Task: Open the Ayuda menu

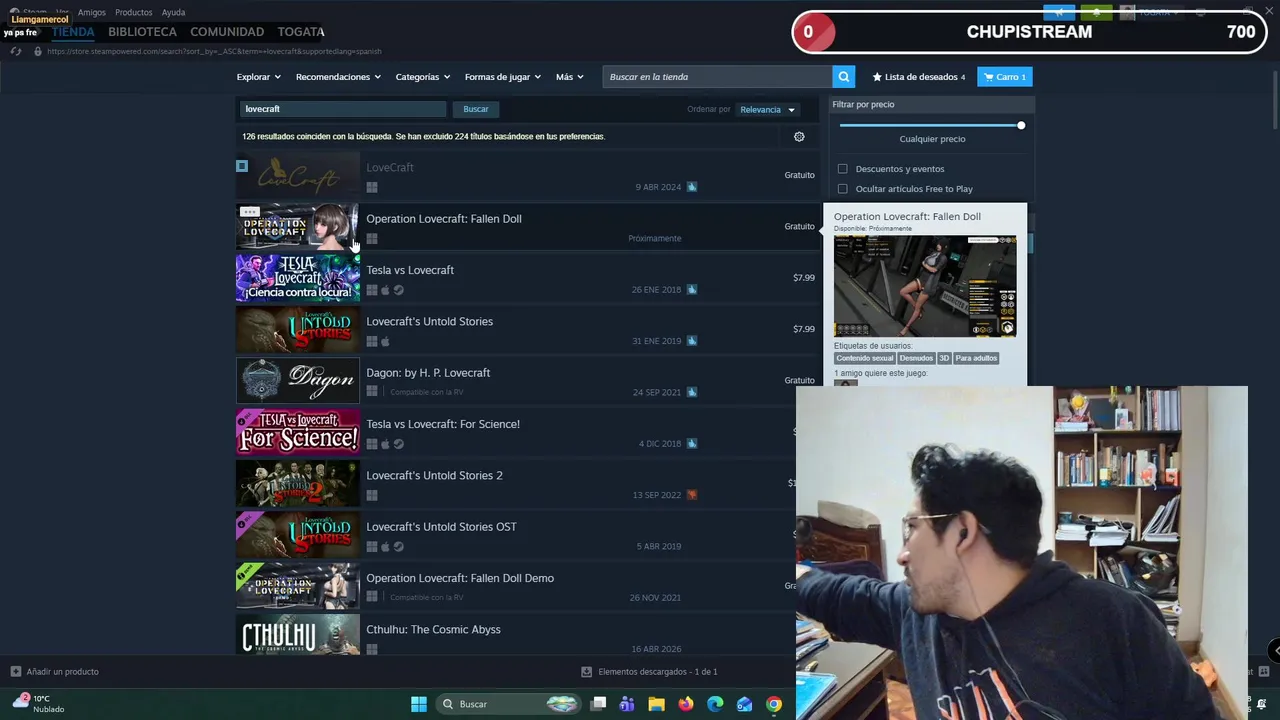Action: pos(173,13)
